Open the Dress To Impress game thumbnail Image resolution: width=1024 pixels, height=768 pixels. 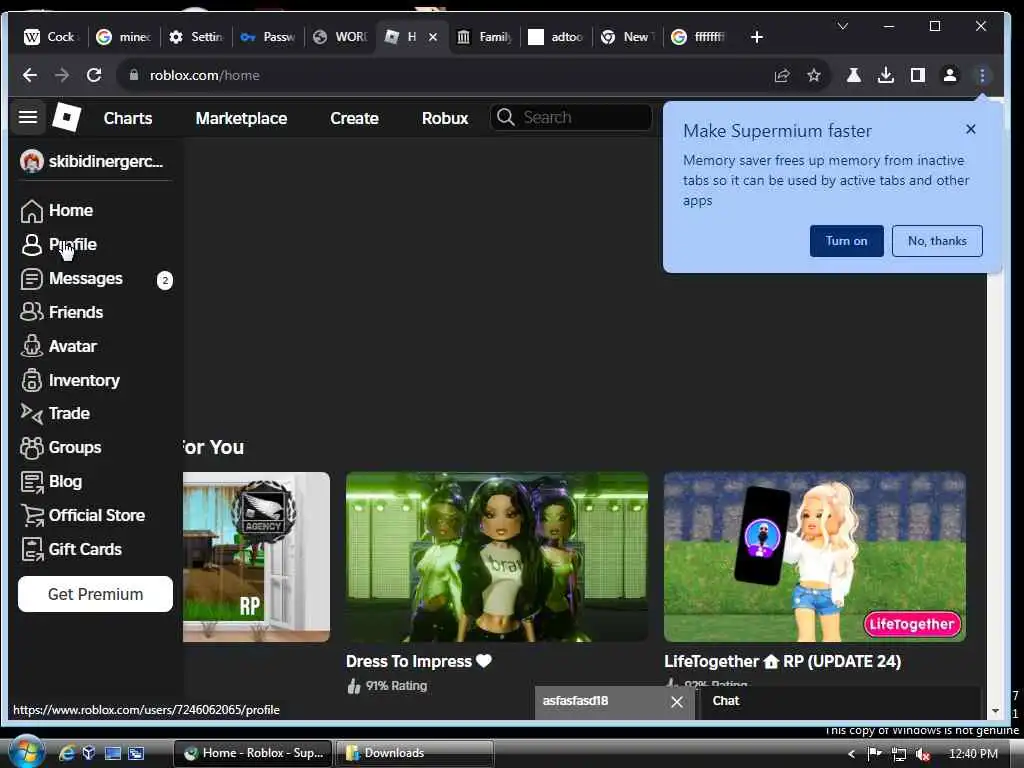pyautogui.click(x=497, y=557)
